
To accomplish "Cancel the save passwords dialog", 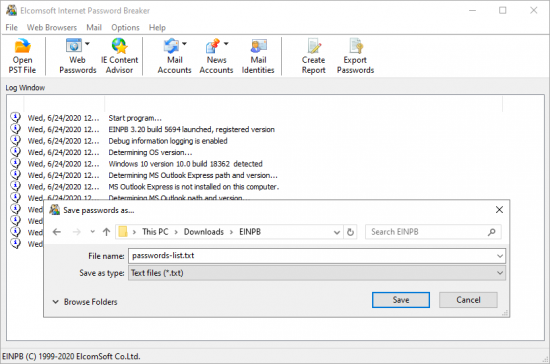I will [468, 300].
